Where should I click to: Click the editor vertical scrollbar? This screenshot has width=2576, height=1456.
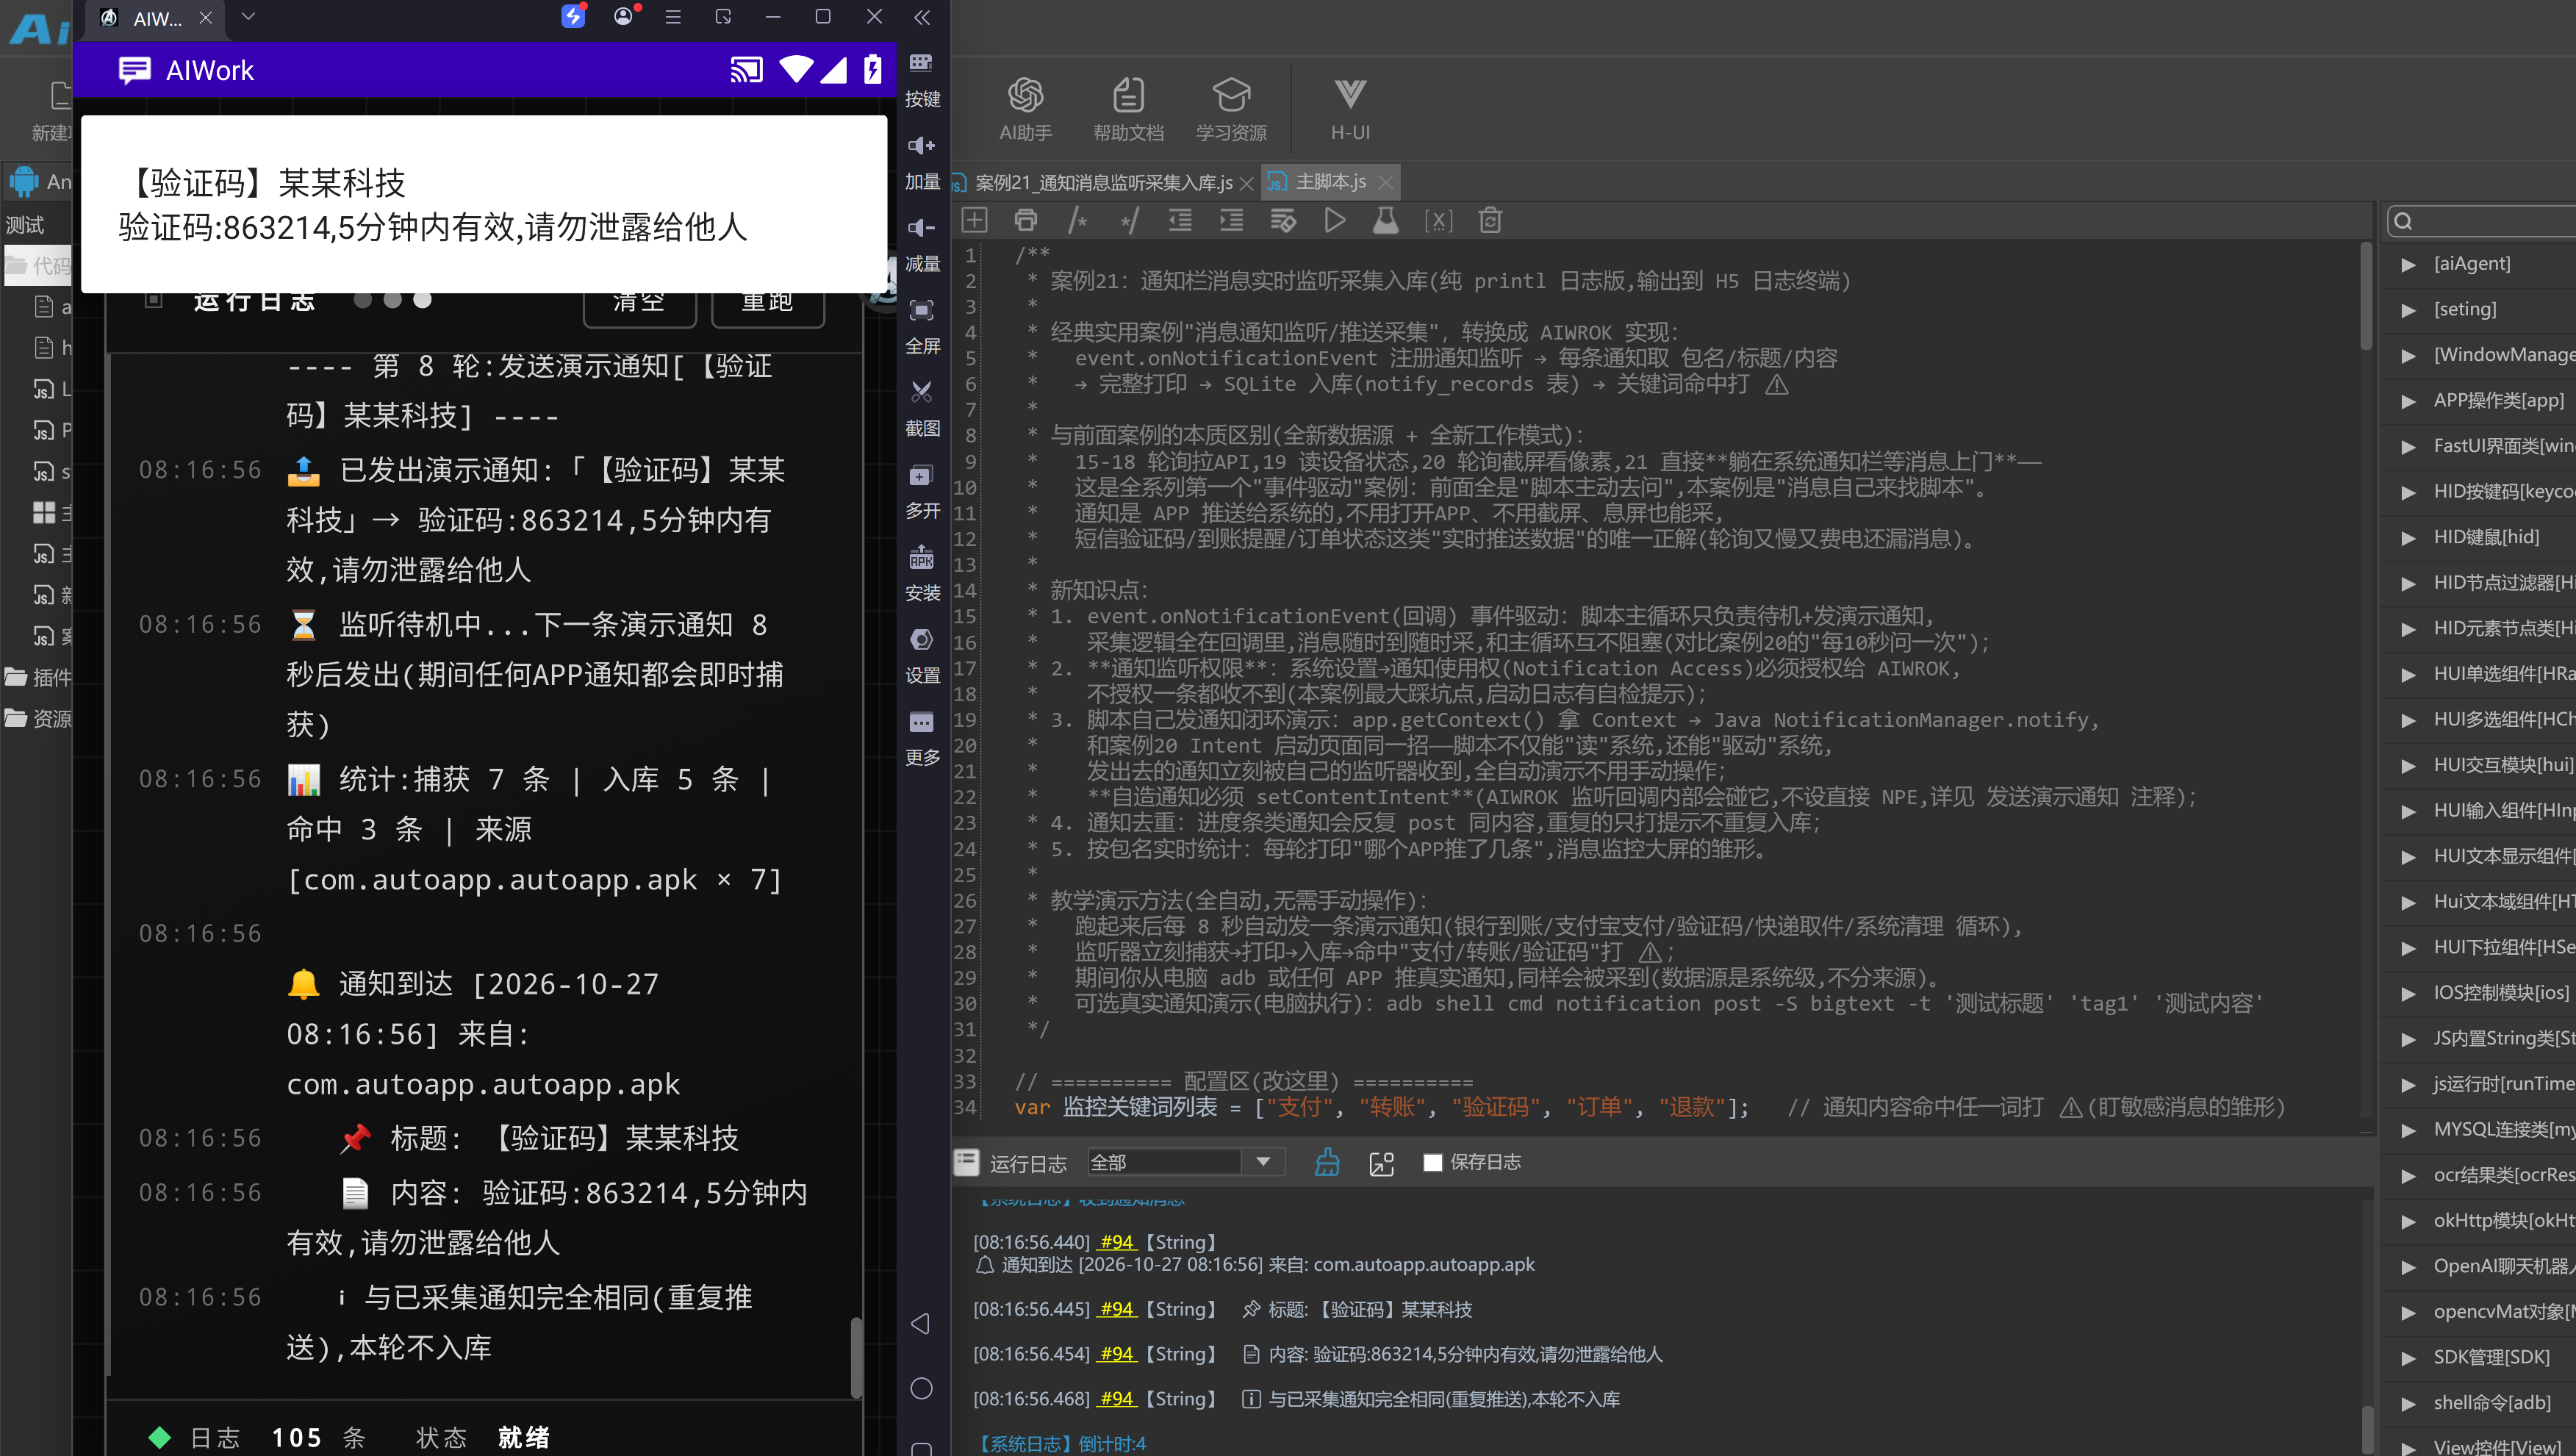[x=2366, y=295]
